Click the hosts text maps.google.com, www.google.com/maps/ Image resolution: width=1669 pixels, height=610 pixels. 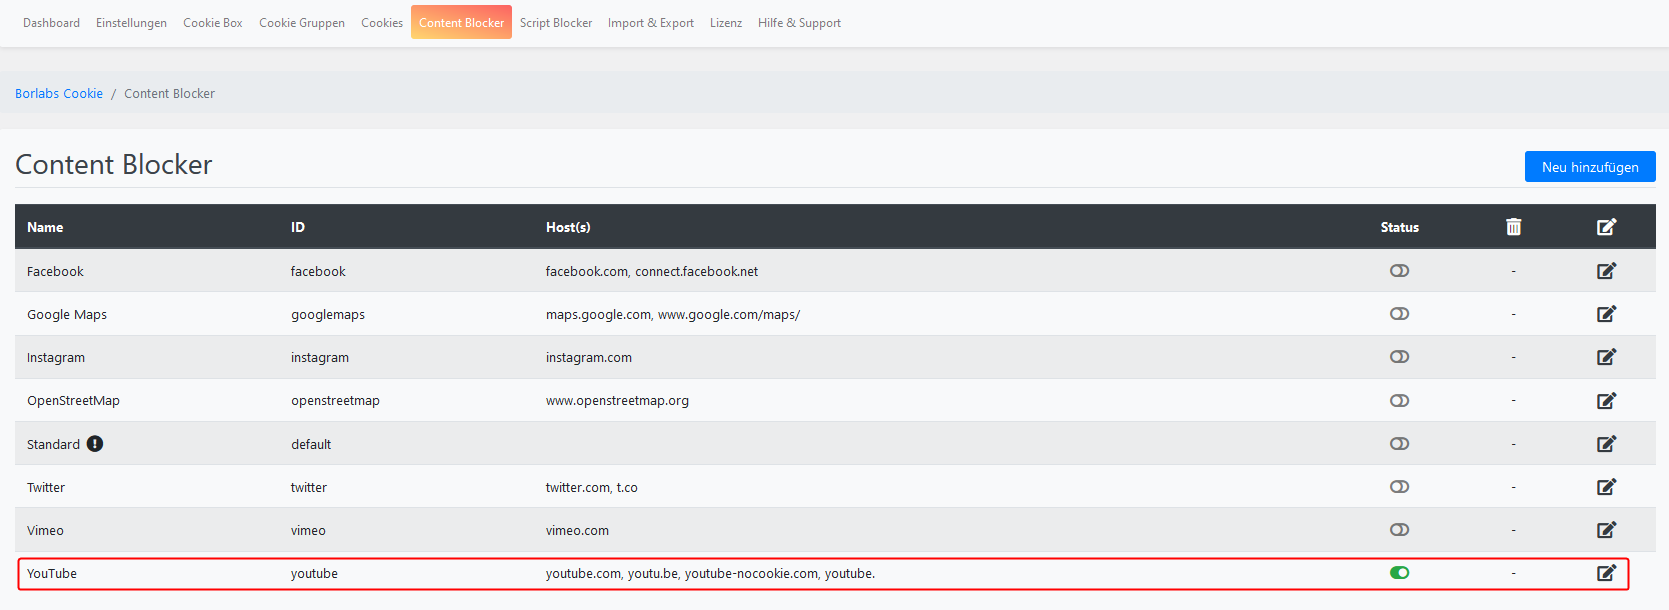pyautogui.click(x=673, y=314)
